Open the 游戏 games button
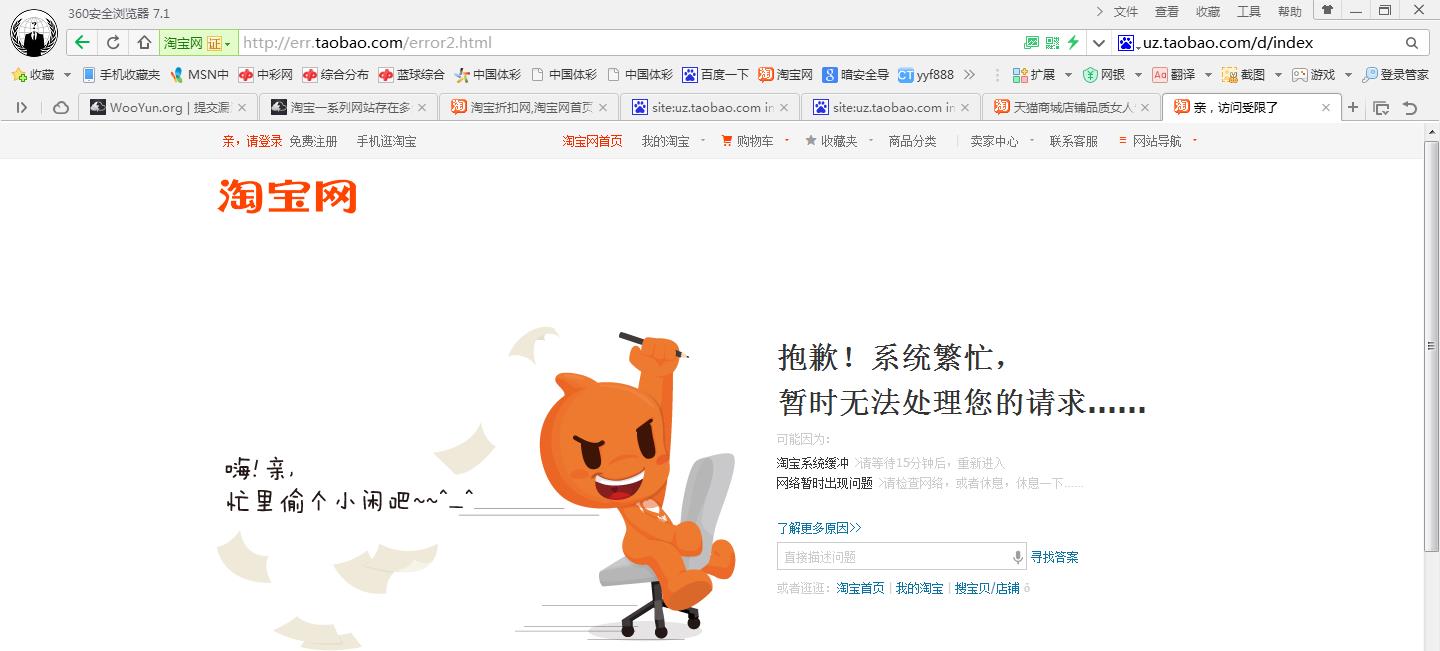The height and width of the screenshot is (651, 1440). [x=1313, y=74]
